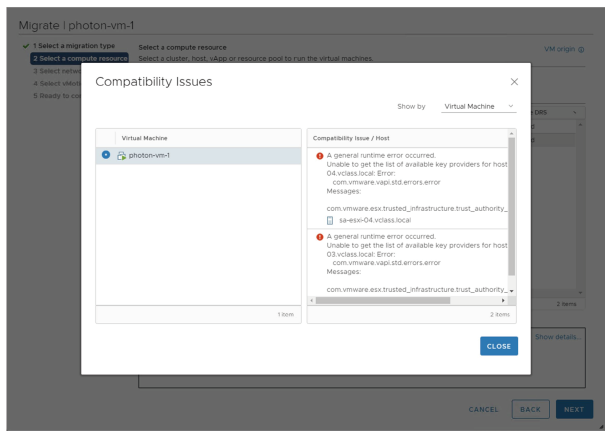Click step 4 Select vMotion priority in wizard
The height and width of the screenshot is (438, 612).
pyautogui.click(x=57, y=83)
